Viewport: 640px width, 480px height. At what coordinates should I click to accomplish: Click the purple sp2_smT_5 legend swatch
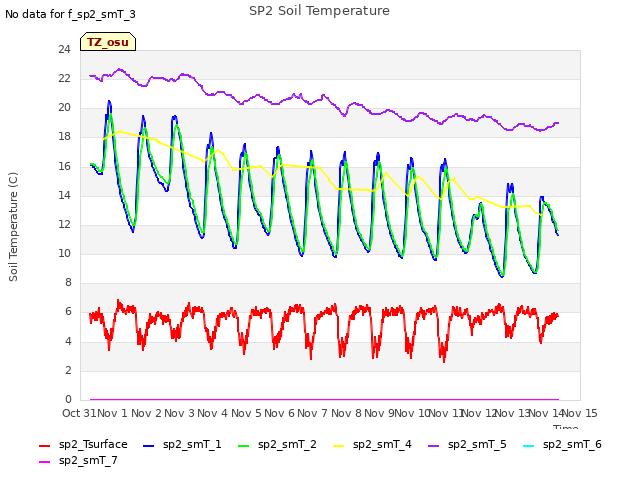433,446
